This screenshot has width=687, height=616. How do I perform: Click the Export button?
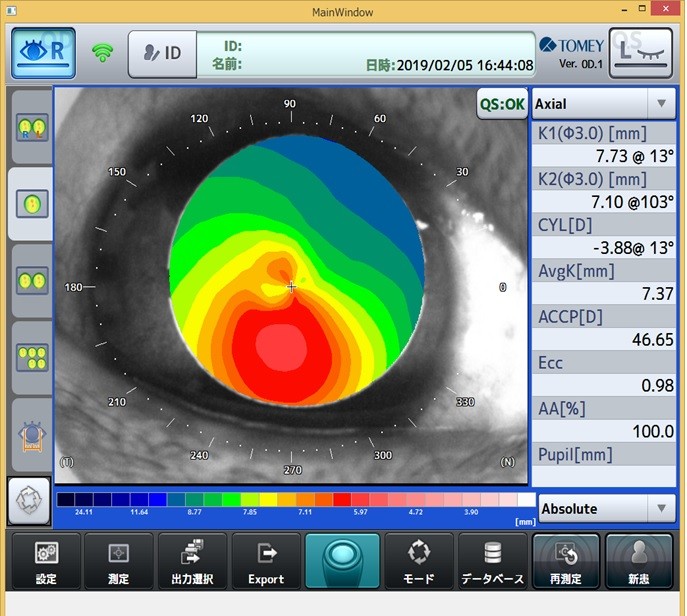click(266, 560)
